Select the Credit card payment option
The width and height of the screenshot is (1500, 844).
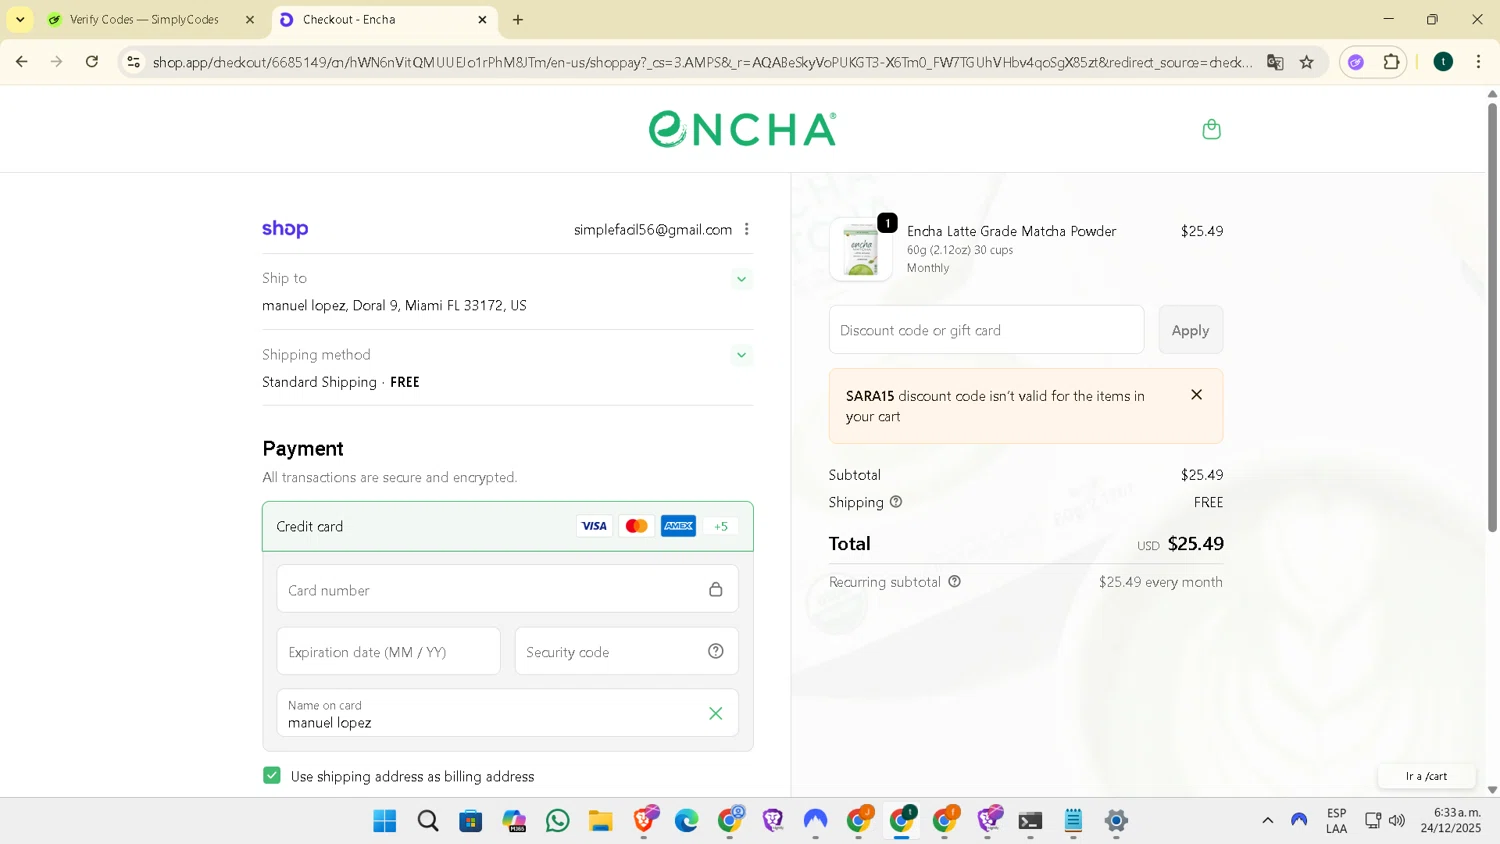coord(508,526)
